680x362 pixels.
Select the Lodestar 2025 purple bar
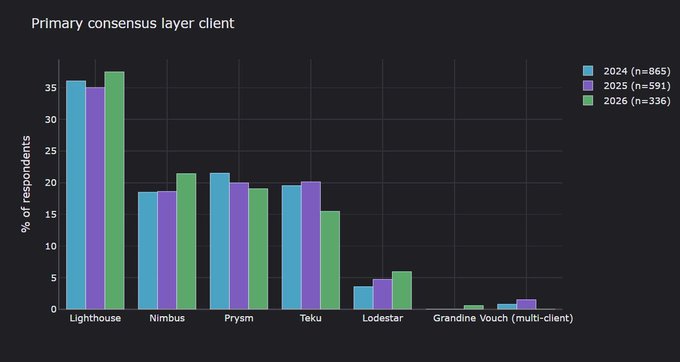click(x=382, y=294)
